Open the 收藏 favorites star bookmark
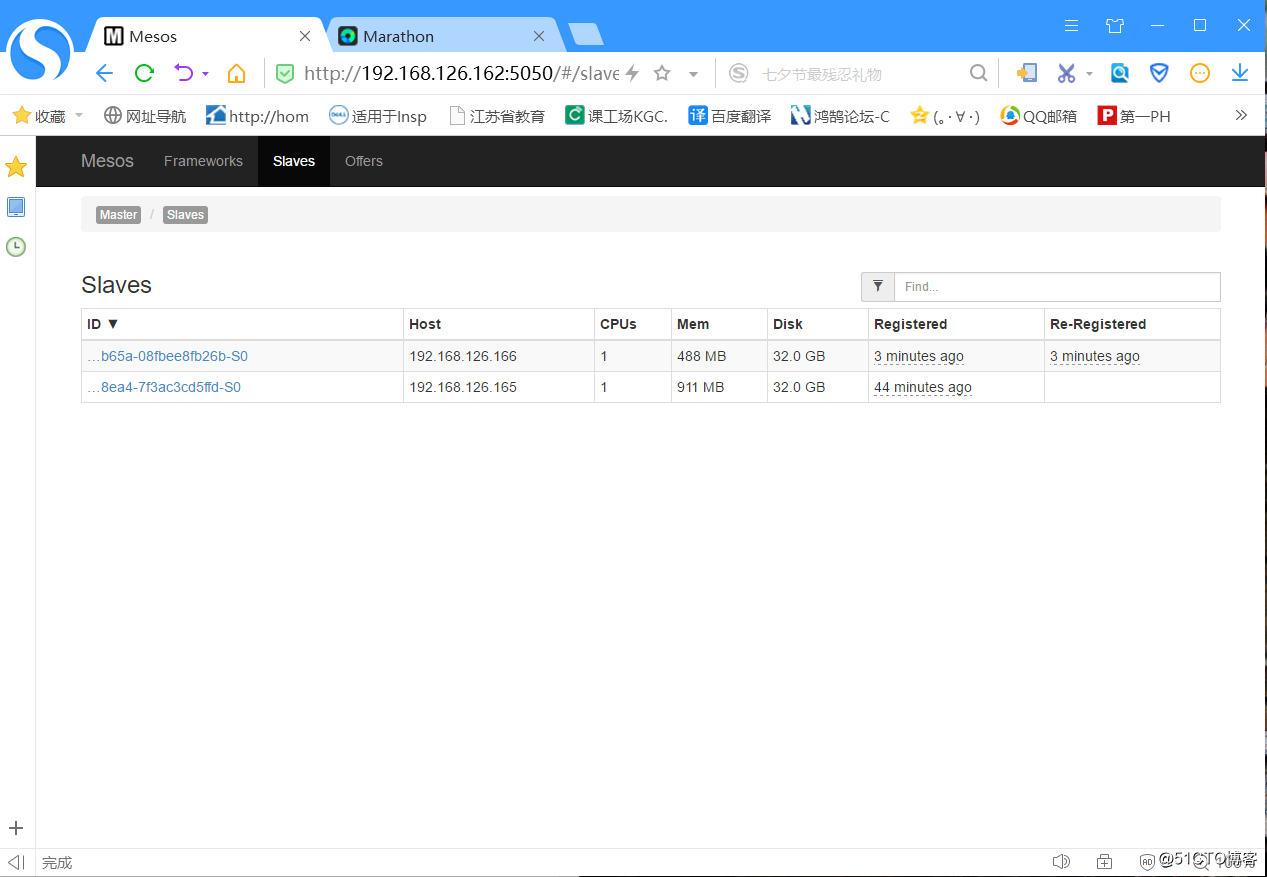The image size is (1267, 877). [x=39, y=116]
